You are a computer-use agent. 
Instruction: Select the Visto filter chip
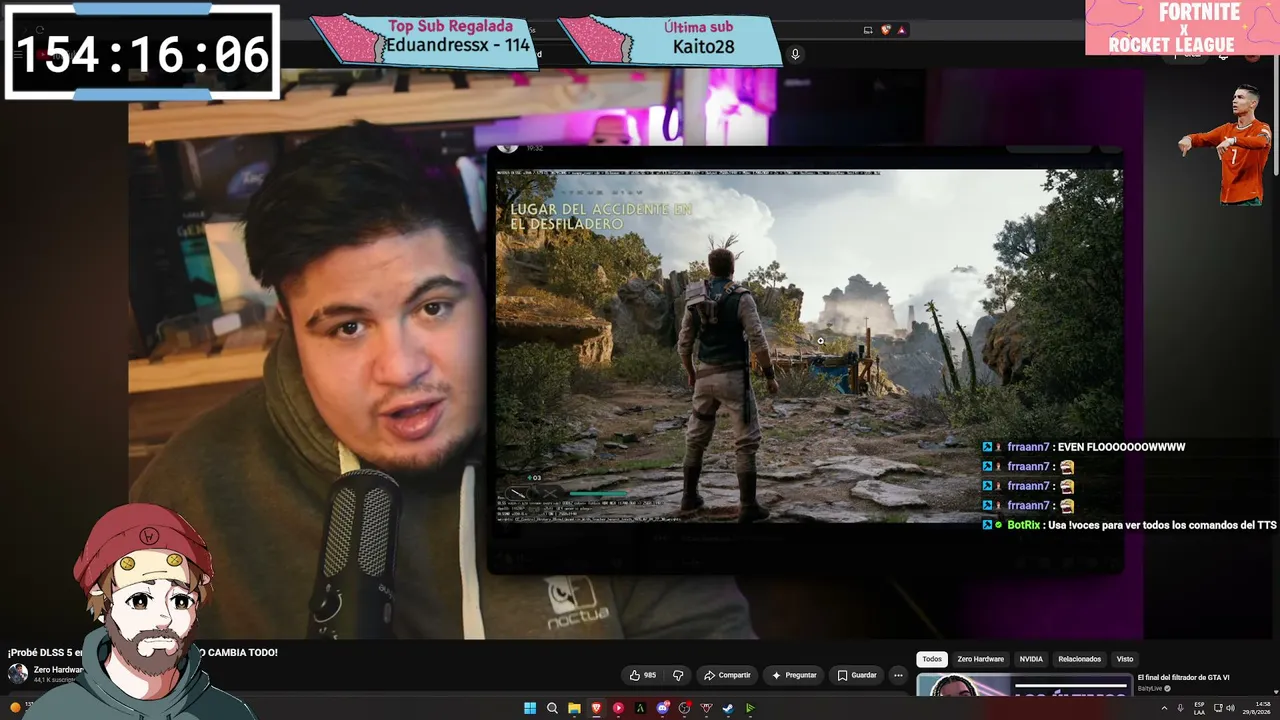click(1125, 659)
